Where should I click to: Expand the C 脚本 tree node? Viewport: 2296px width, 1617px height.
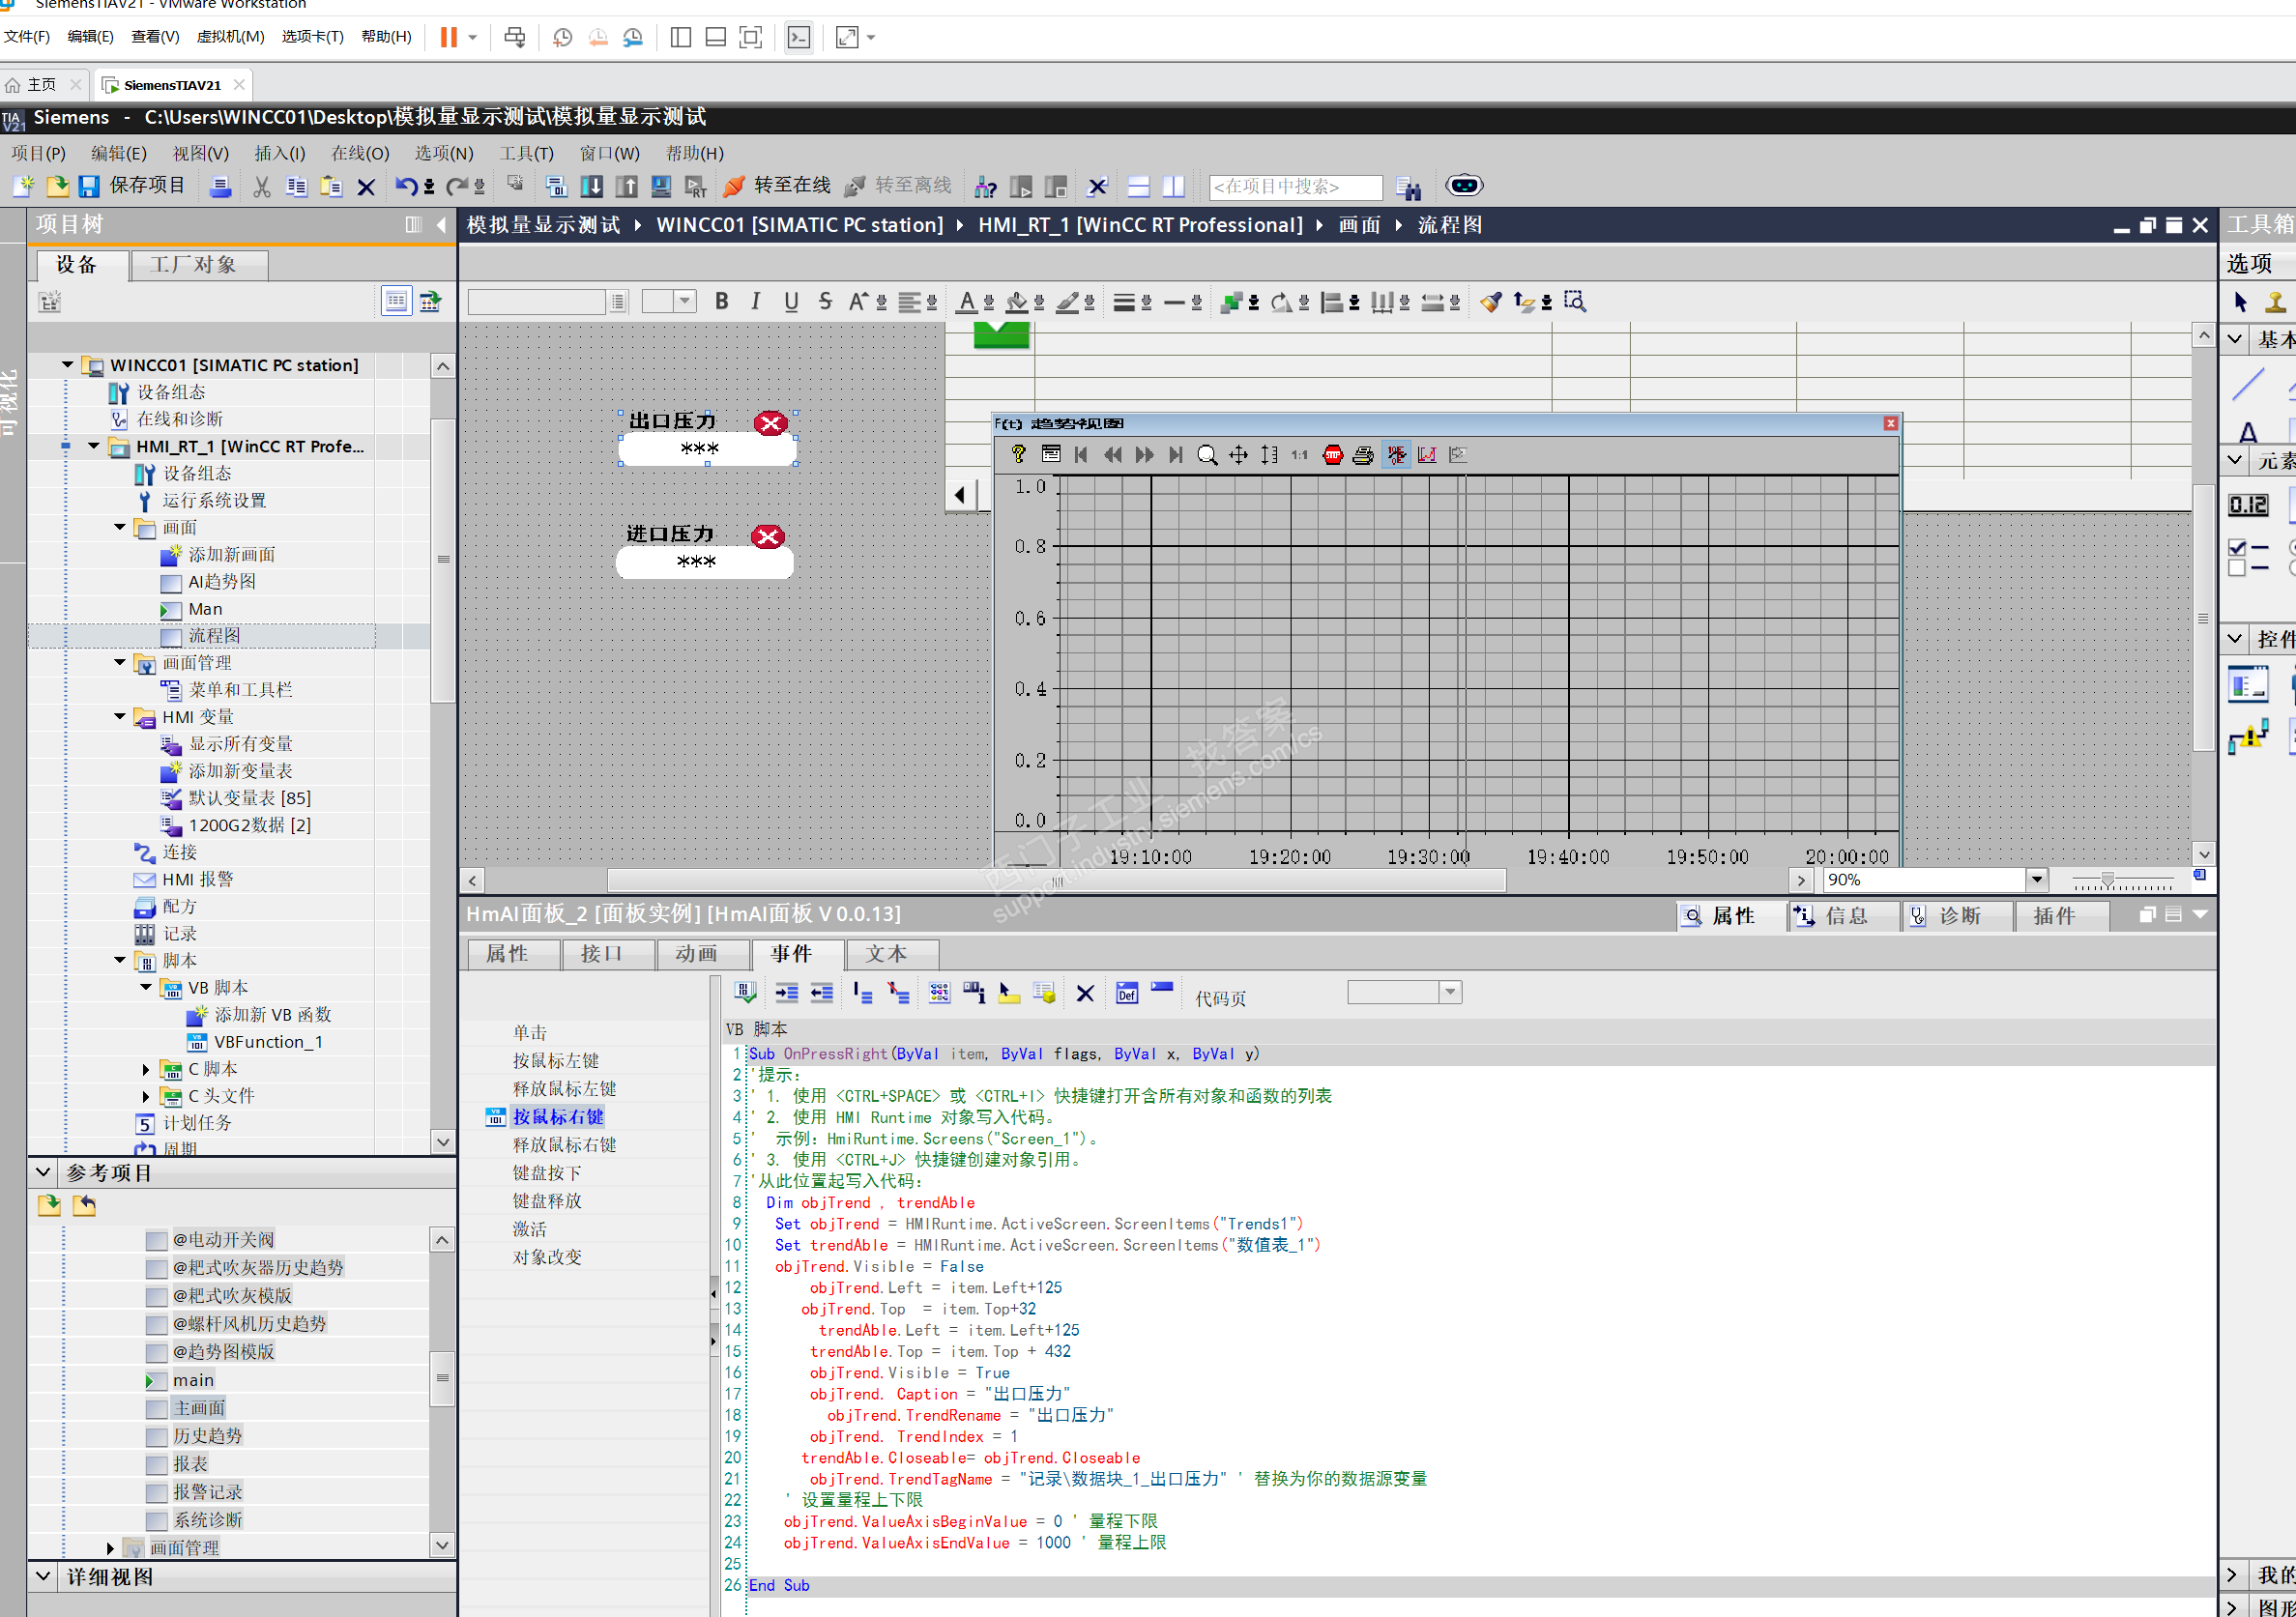pyautogui.click(x=146, y=1069)
